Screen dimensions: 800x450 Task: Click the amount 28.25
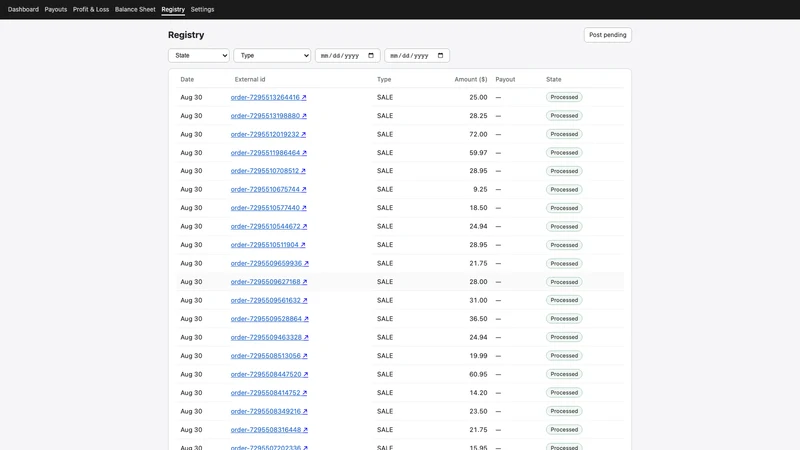coord(478,116)
